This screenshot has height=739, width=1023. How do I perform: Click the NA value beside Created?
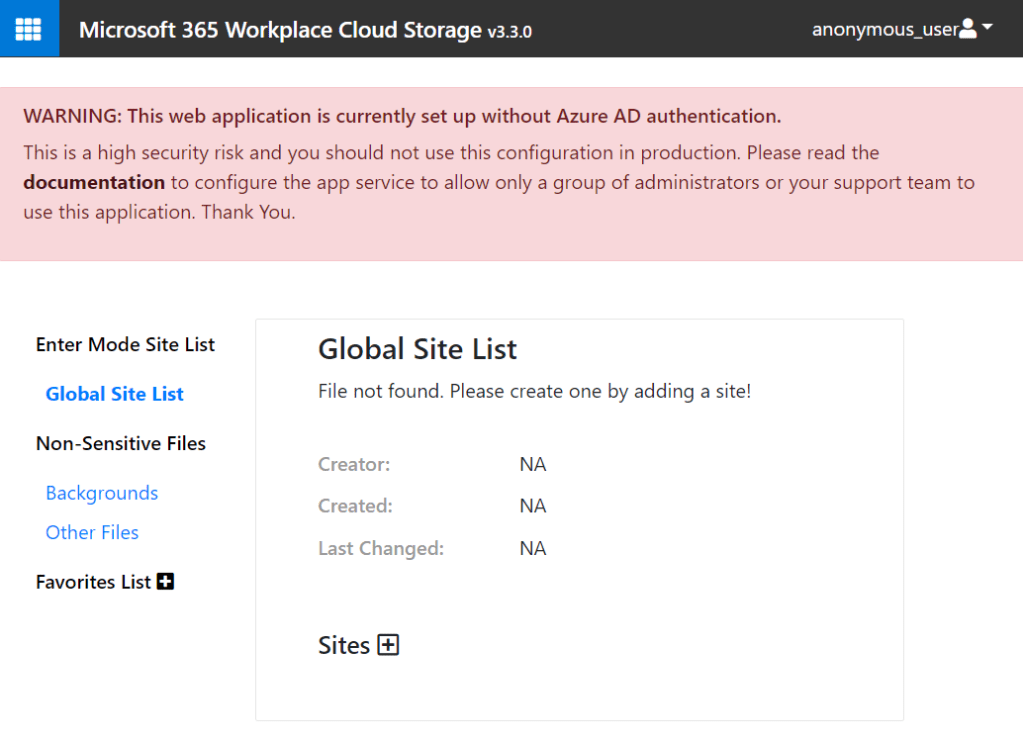(532, 506)
